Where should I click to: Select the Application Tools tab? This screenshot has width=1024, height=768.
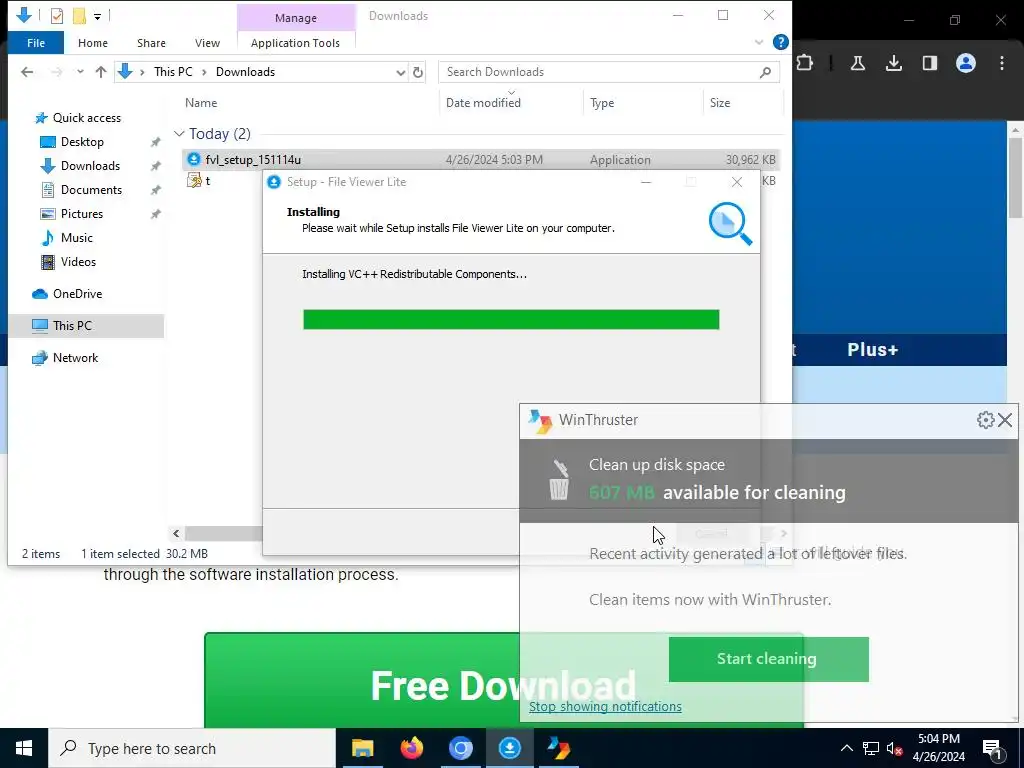point(295,43)
